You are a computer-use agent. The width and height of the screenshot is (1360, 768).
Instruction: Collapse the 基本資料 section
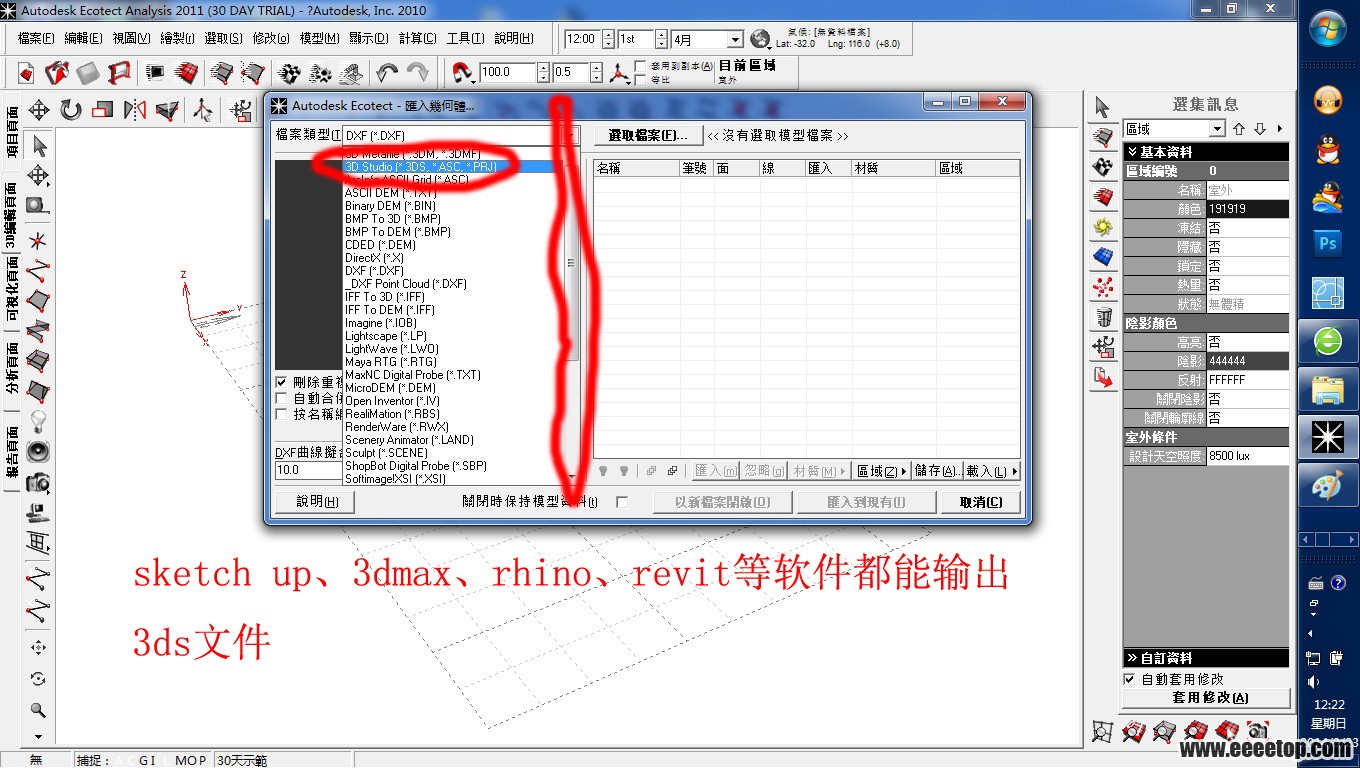click(x=1205, y=152)
